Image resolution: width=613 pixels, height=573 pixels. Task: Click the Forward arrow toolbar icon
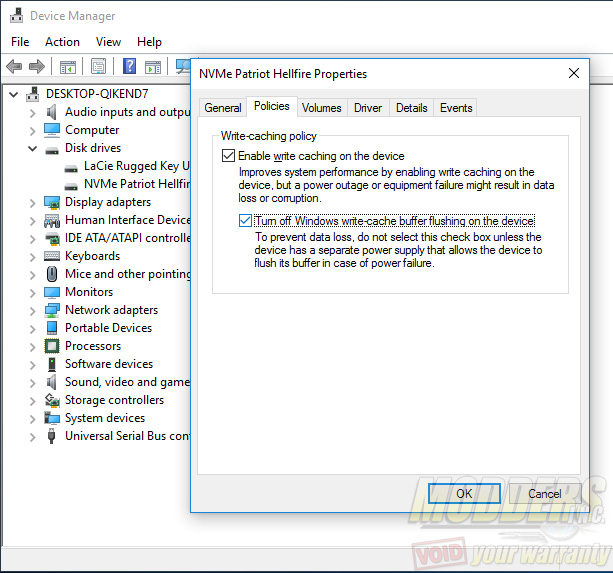coord(37,66)
